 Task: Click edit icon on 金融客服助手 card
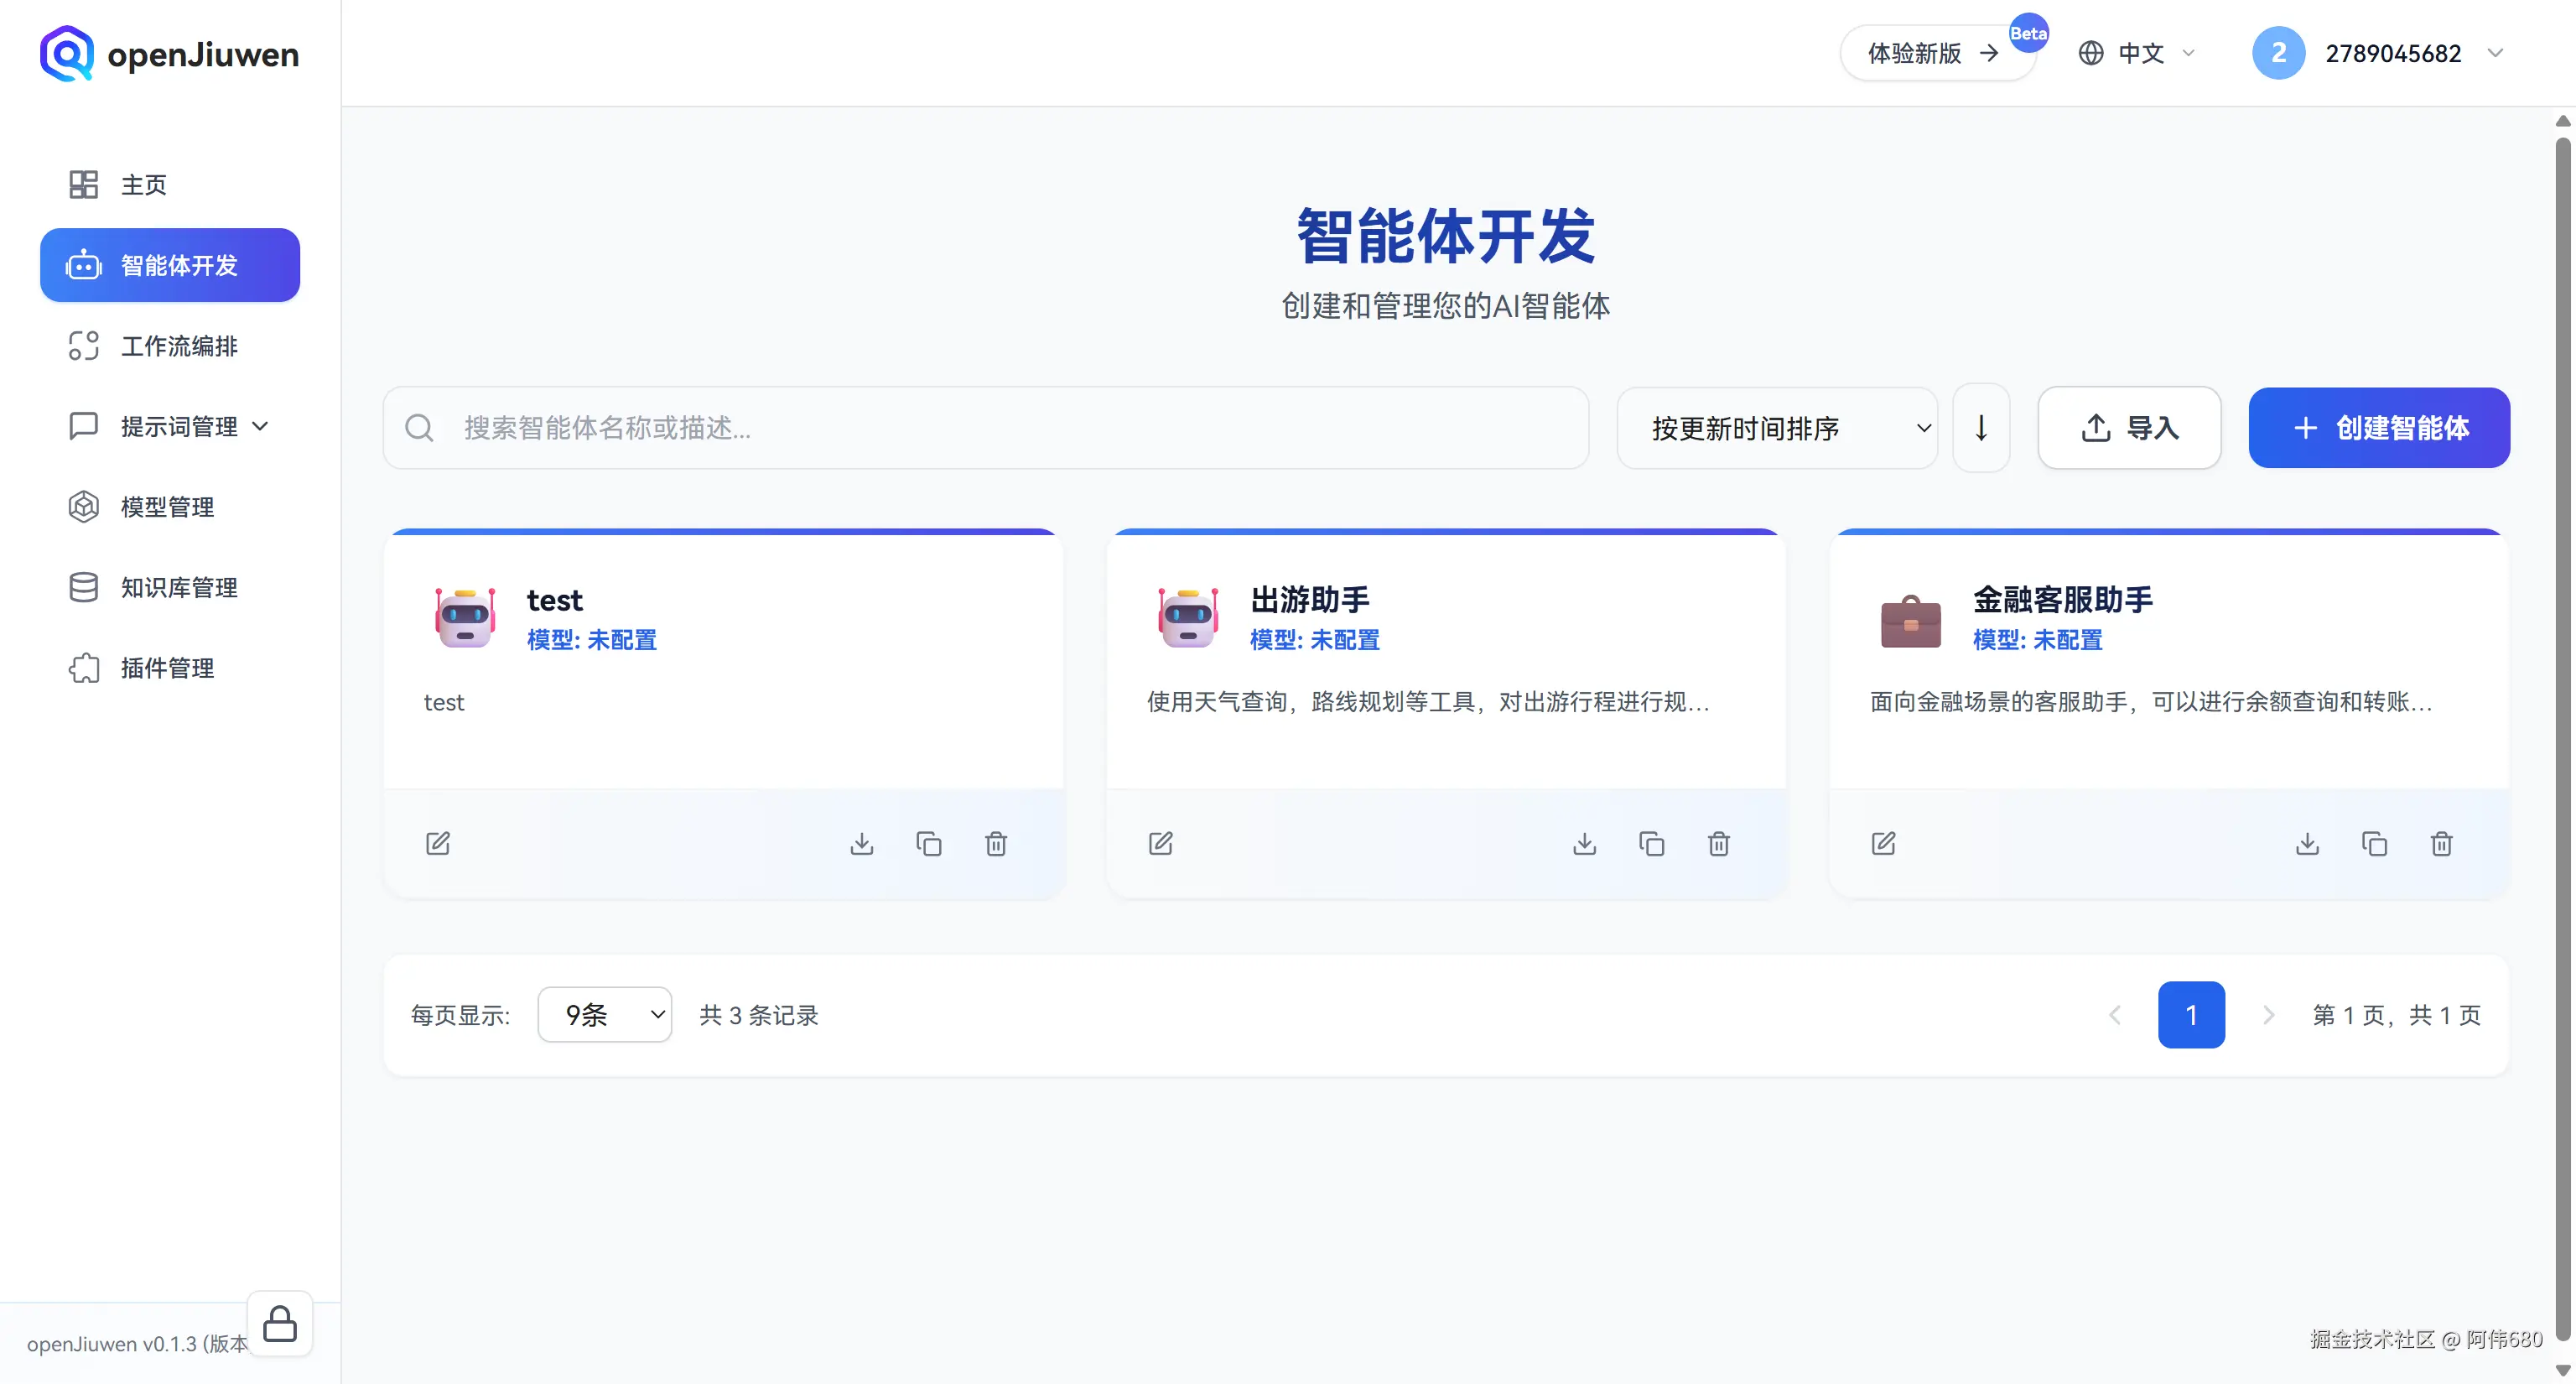pyautogui.click(x=1883, y=843)
